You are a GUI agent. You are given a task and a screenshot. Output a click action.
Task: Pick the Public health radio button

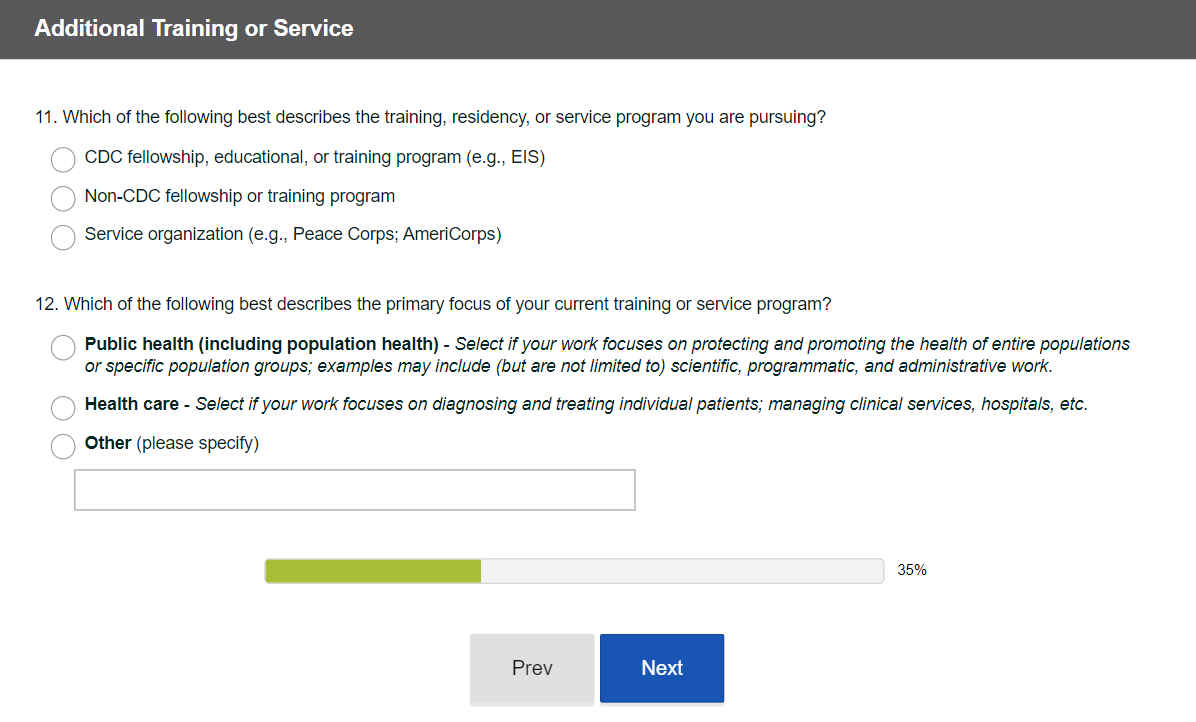[63, 347]
